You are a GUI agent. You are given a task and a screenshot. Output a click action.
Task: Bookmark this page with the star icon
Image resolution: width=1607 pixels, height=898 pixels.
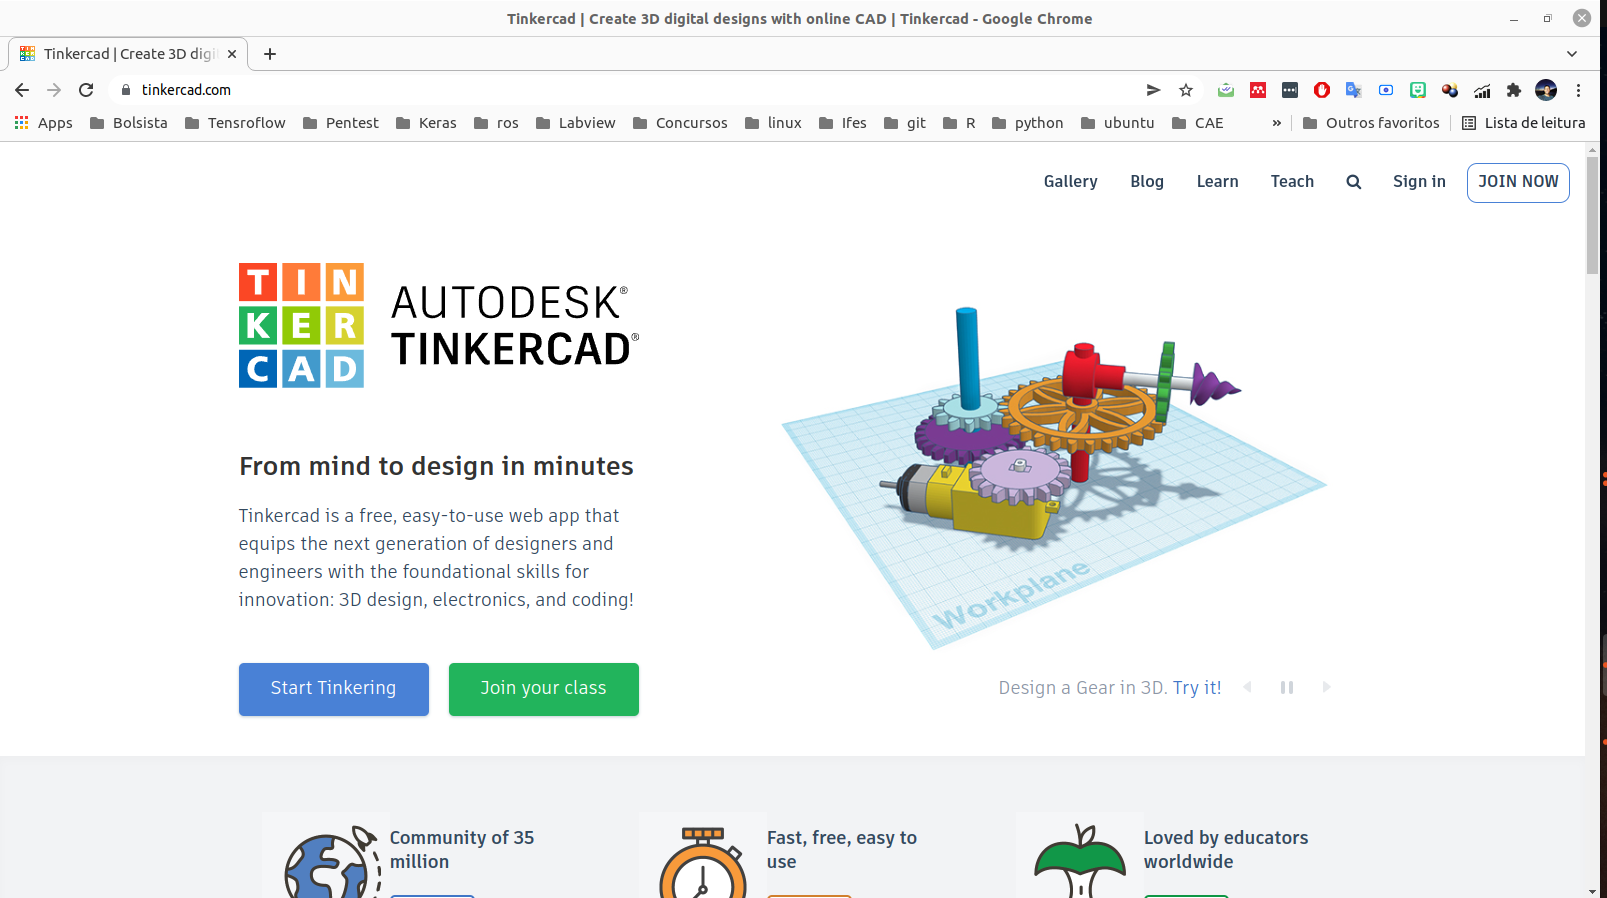1186,90
